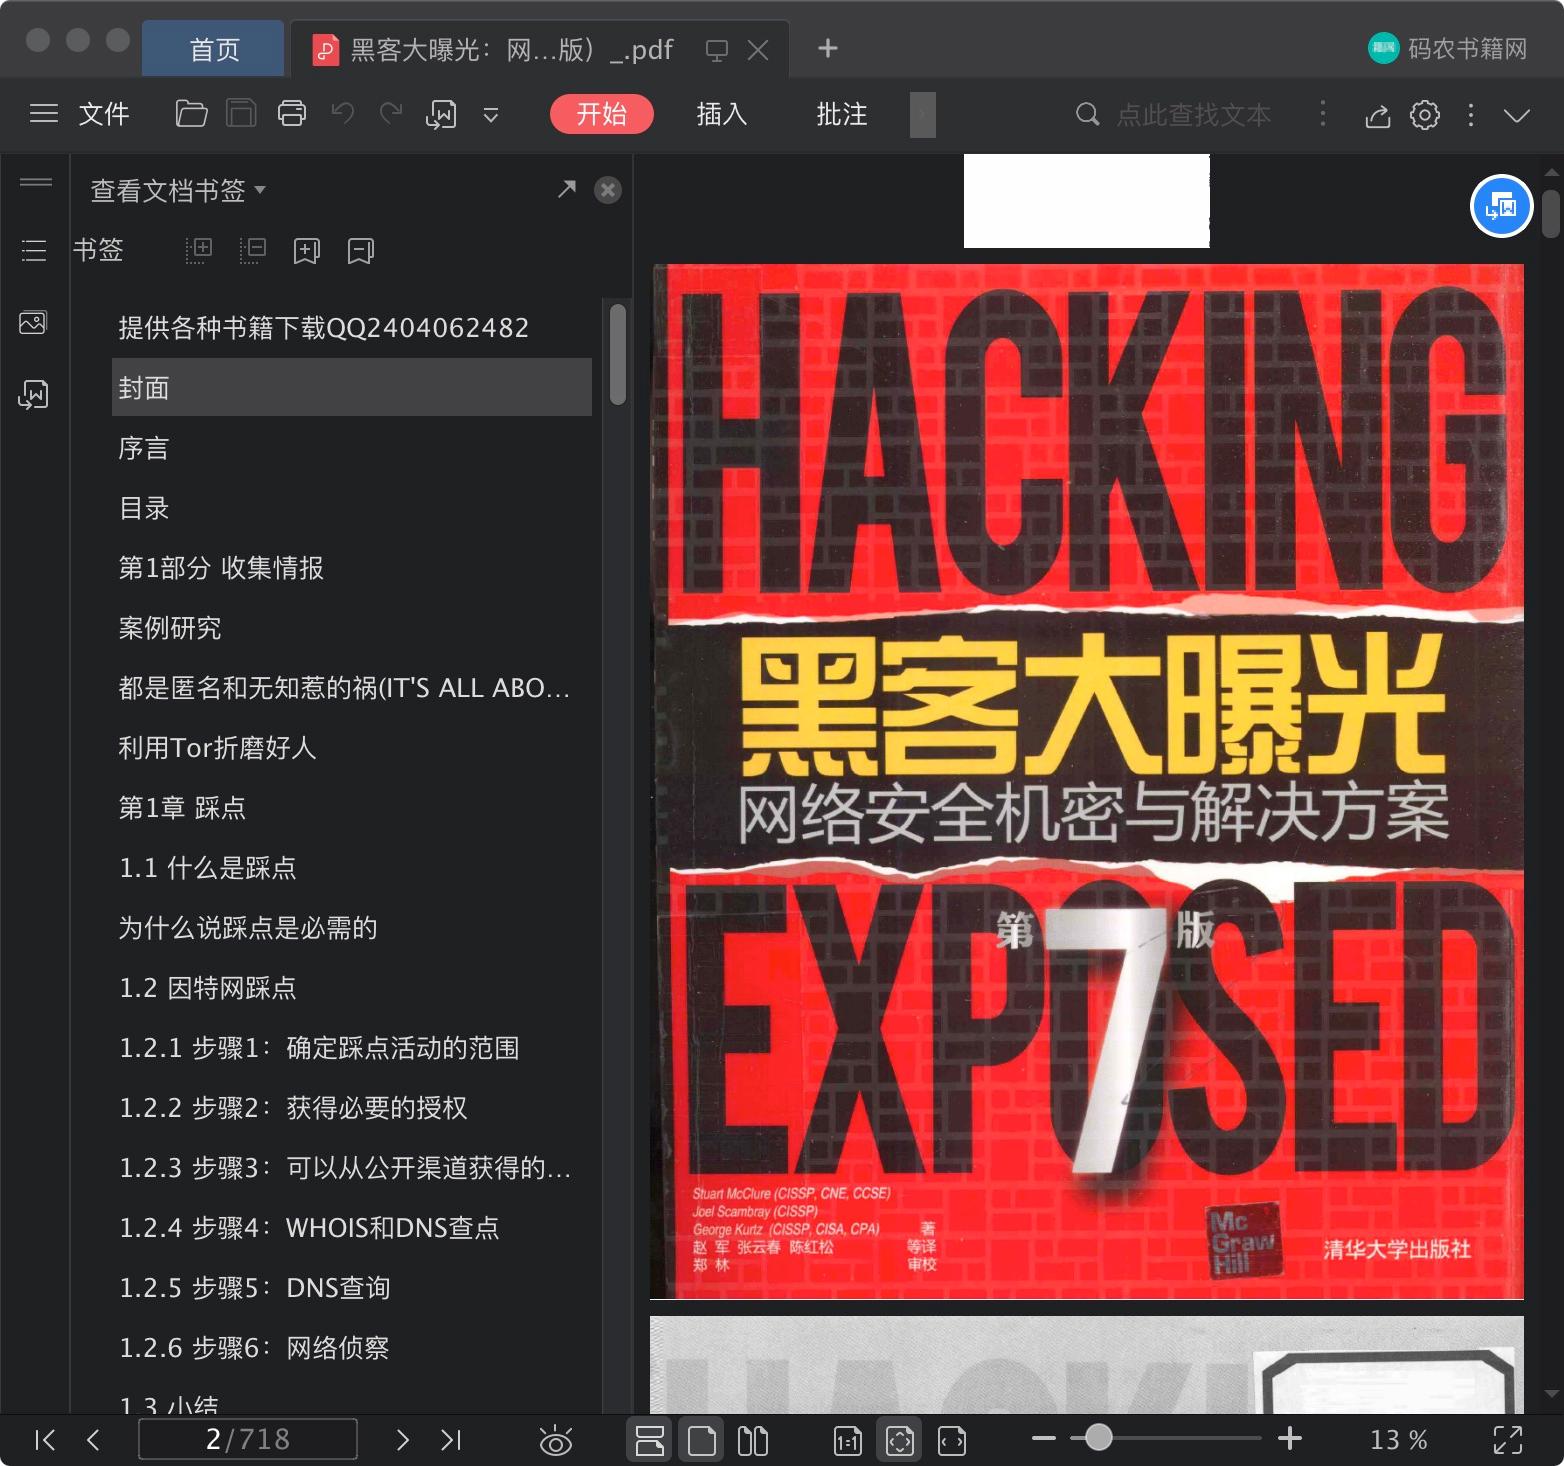Image resolution: width=1564 pixels, height=1466 pixels.
Task: Click the convert PDF to Word toolbar icon
Action: [441, 114]
